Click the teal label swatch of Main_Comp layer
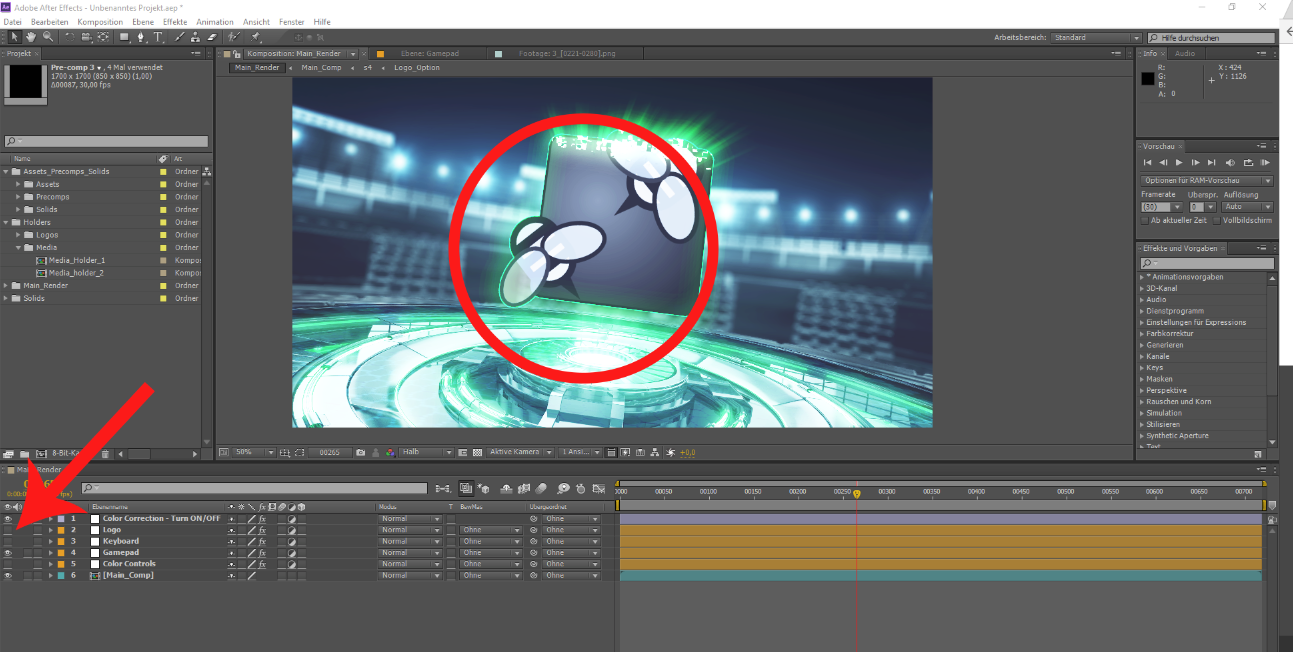The height and width of the screenshot is (652, 1293). [61, 575]
